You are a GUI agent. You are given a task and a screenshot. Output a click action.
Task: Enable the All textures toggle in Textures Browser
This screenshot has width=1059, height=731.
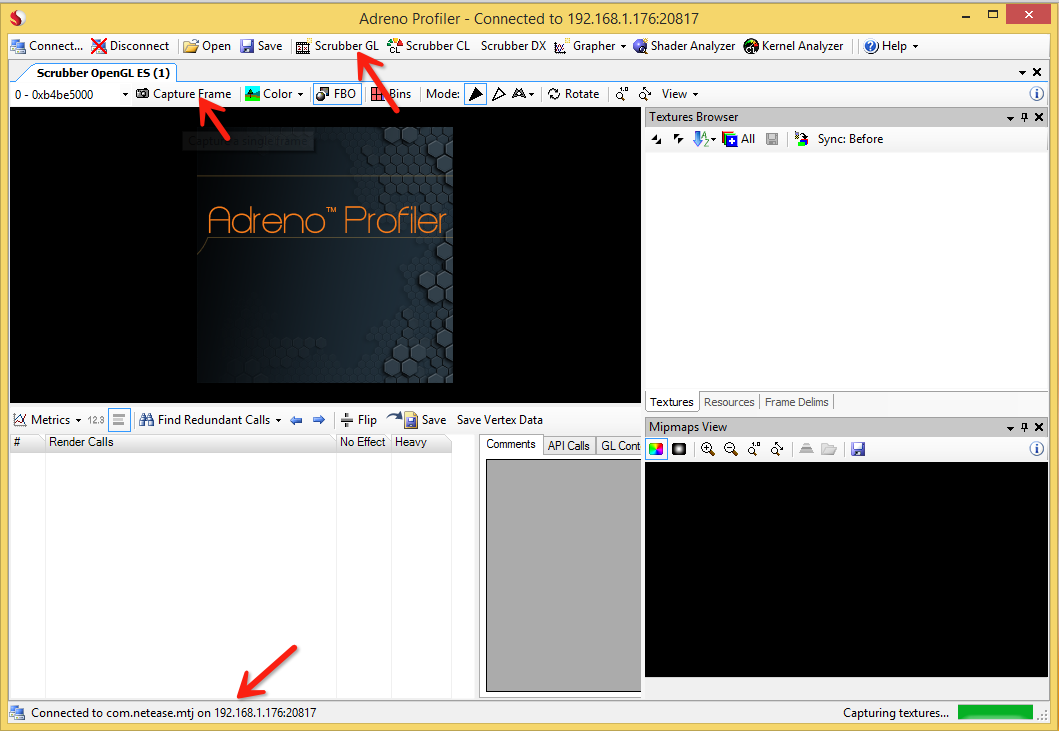pos(738,138)
